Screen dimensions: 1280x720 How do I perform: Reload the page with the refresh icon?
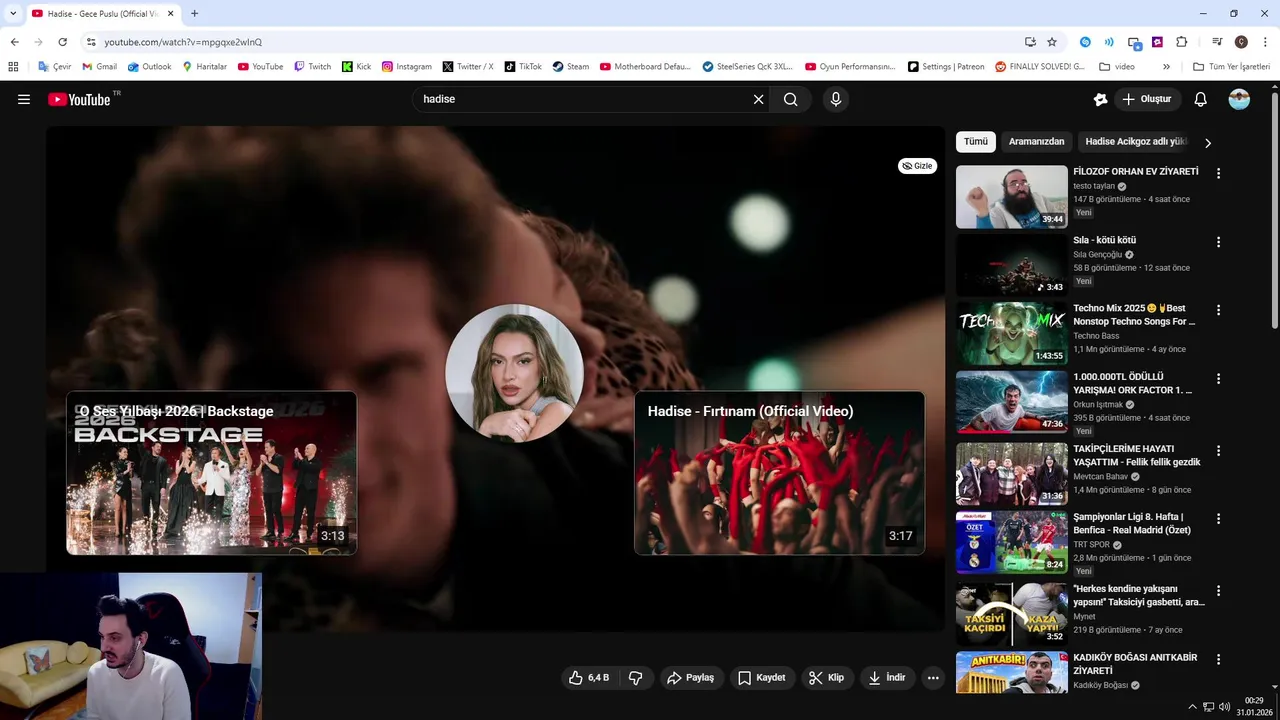pyautogui.click(x=62, y=42)
